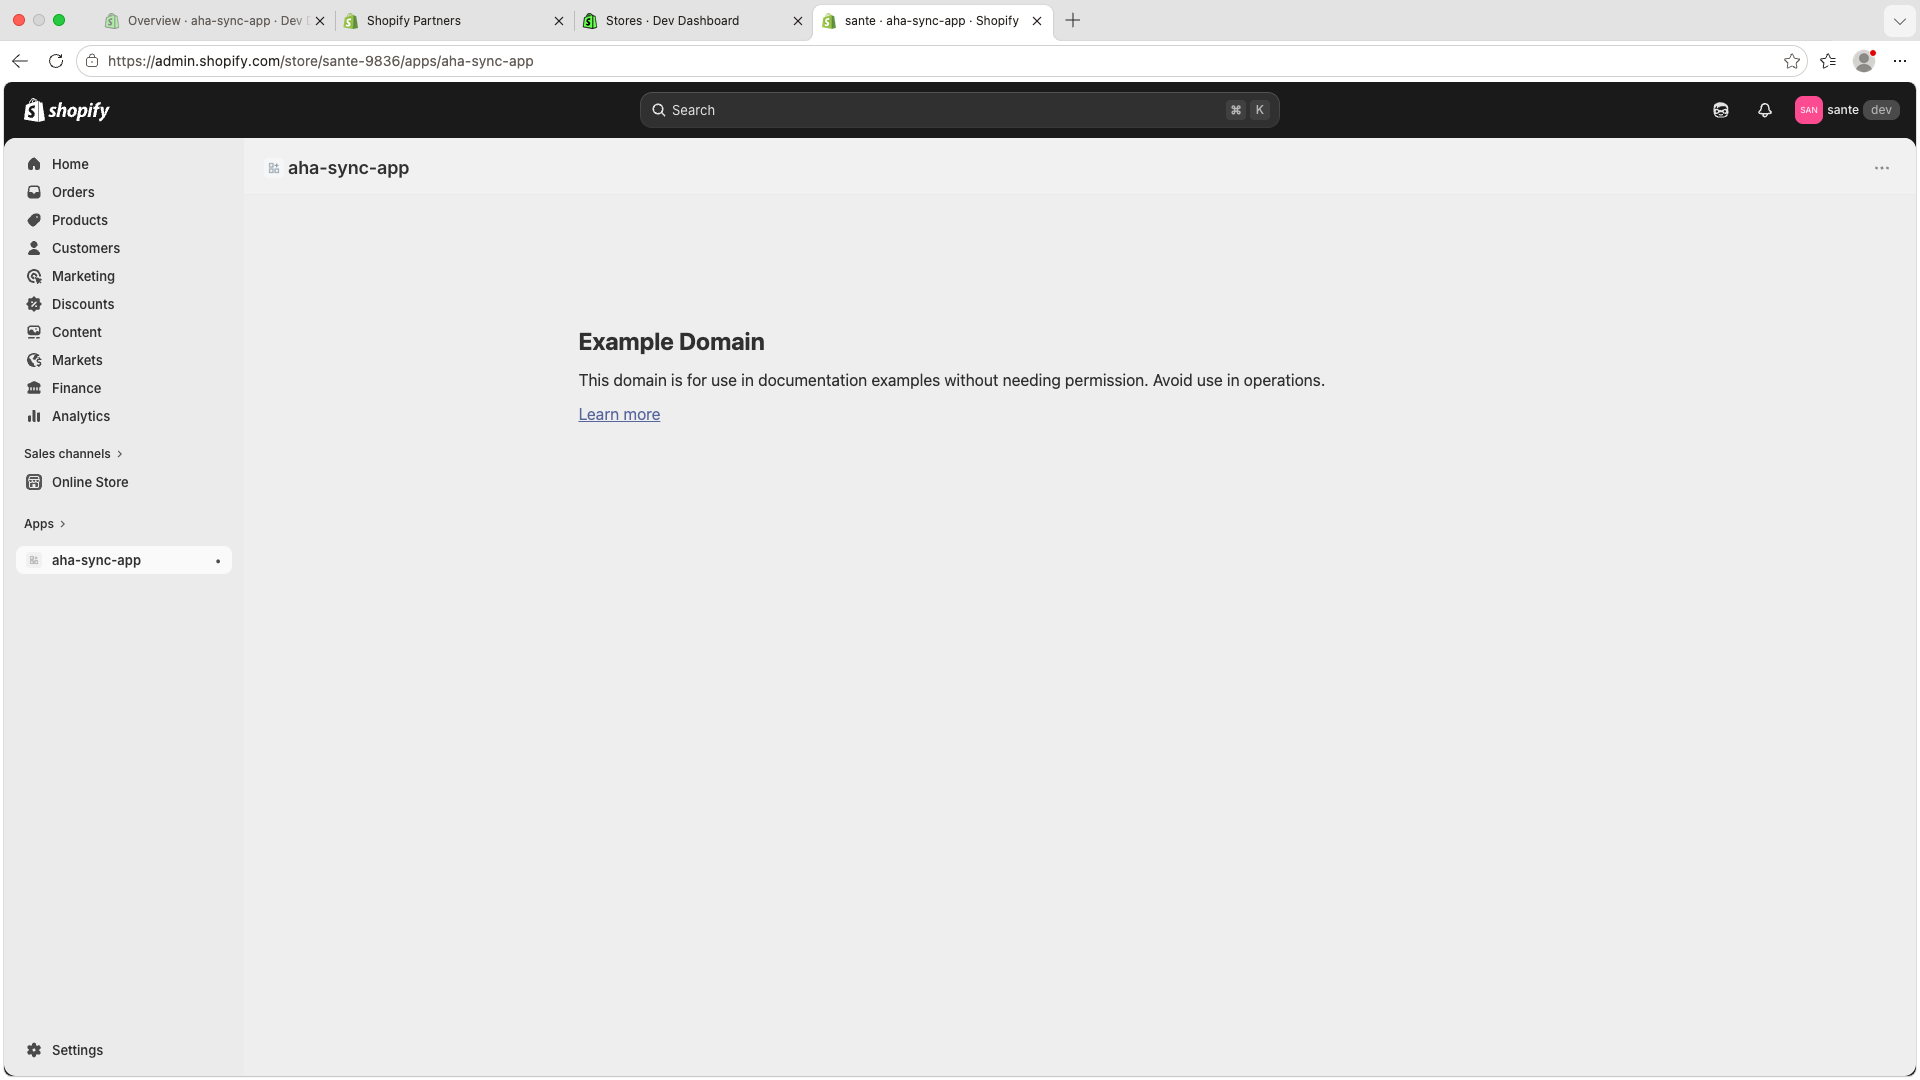Viewport: 1920px width, 1080px height.
Task: Open Online Store sales channel
Action: 124,482
